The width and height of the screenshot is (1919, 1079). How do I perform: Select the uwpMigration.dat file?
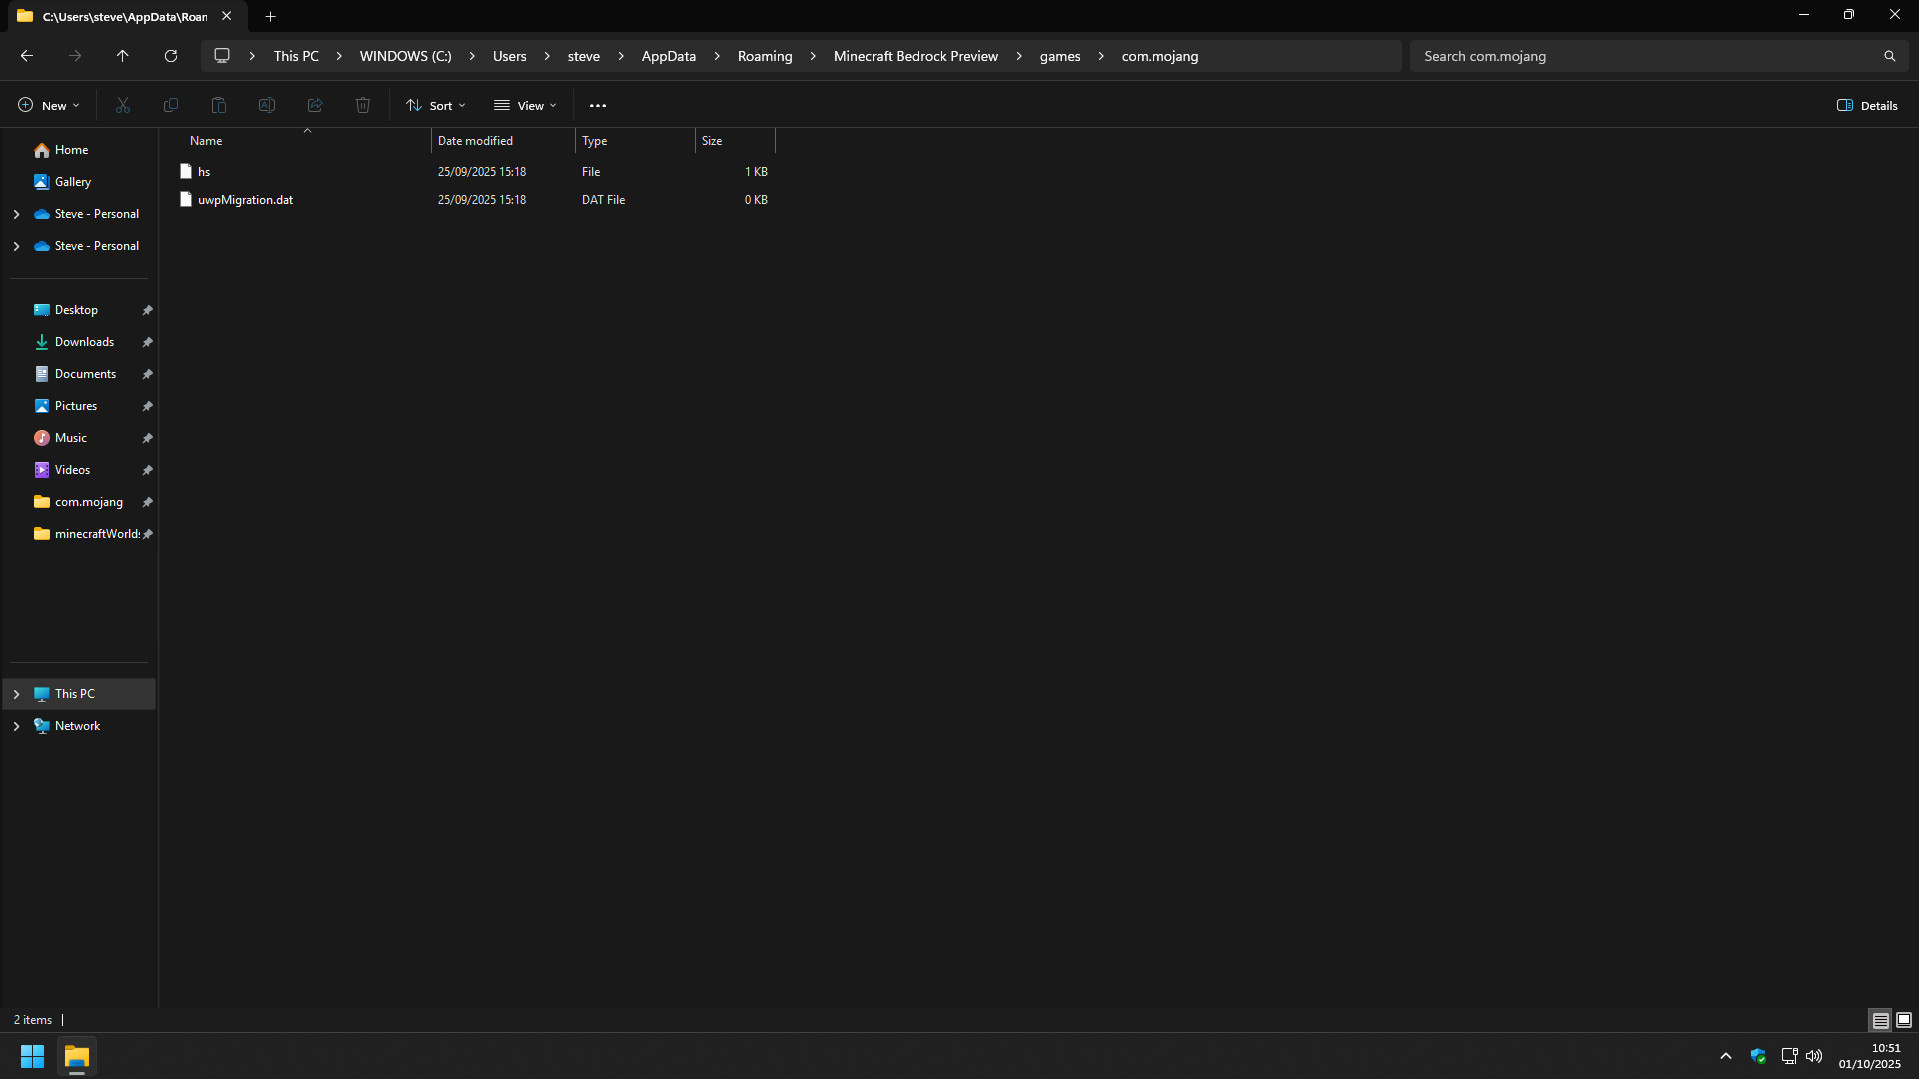pyautogui.click(x=245, y=200)
